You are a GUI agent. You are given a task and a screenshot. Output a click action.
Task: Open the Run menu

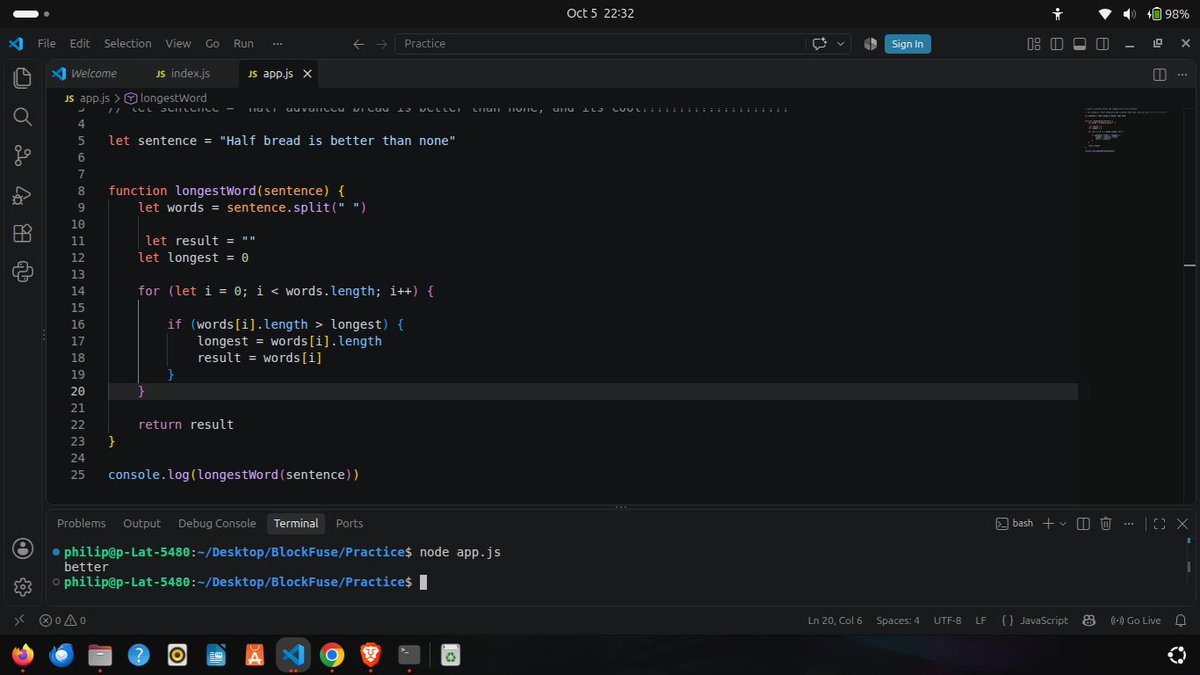click(x=243, y=44)
